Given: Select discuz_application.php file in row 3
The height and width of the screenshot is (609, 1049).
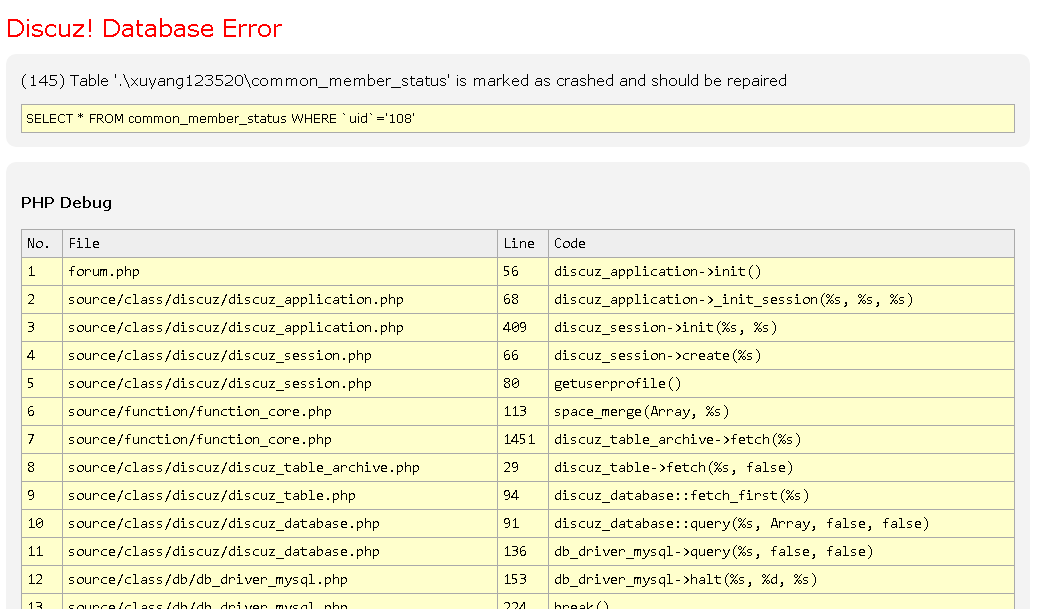Looking at the screenshot, I should pyautogui.click(x=280, y=328).
